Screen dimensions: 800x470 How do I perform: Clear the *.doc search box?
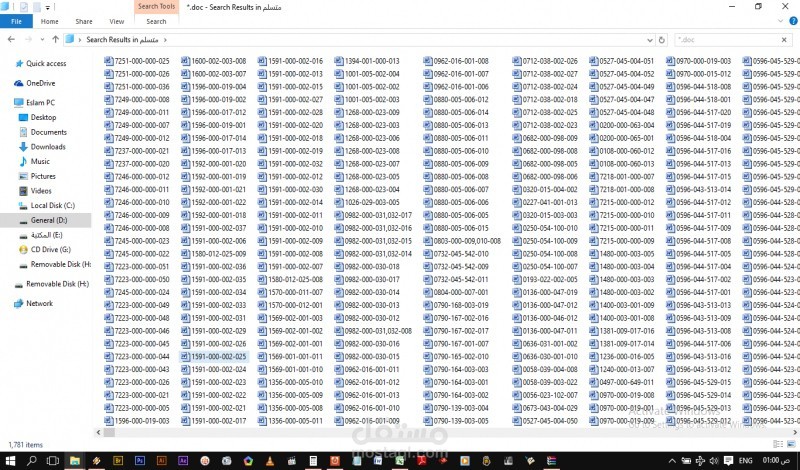tap(784, 40)
